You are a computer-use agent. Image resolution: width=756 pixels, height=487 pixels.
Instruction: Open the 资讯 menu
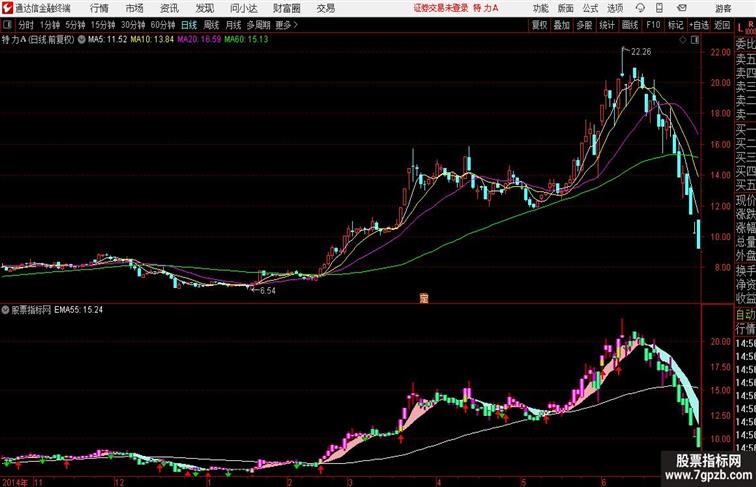pos(169,8)
